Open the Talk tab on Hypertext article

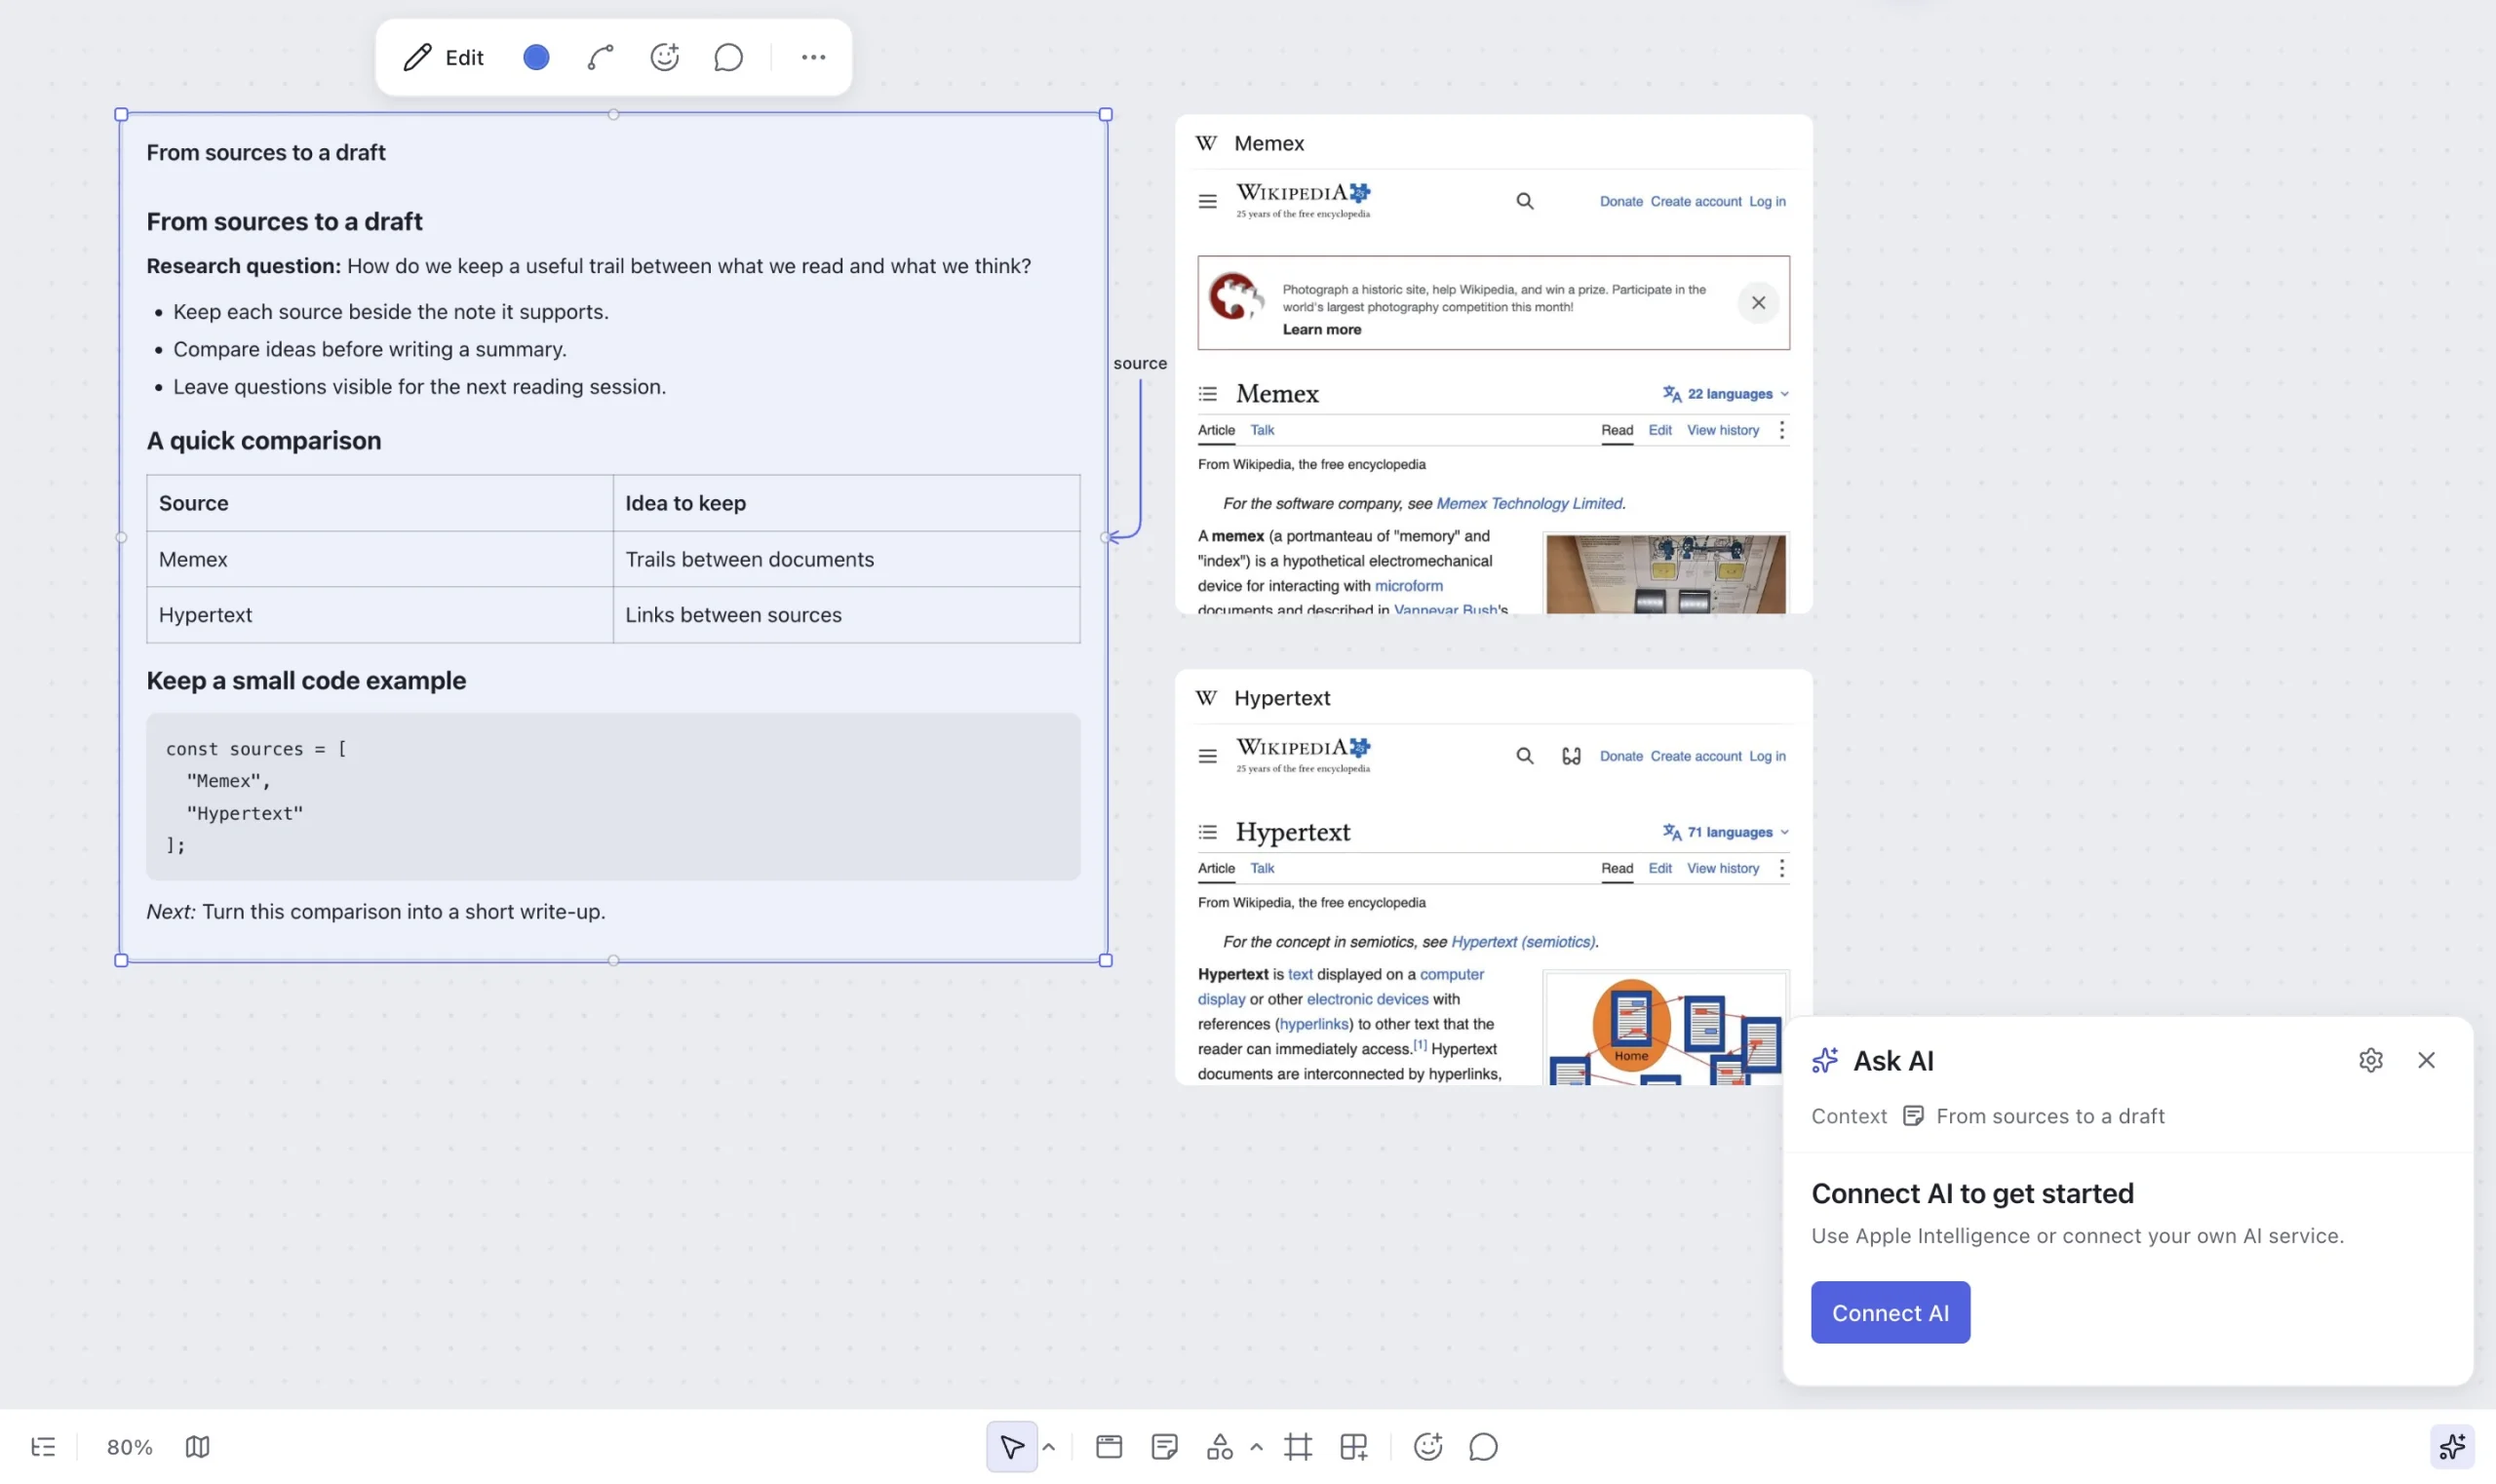(1262, 868)
